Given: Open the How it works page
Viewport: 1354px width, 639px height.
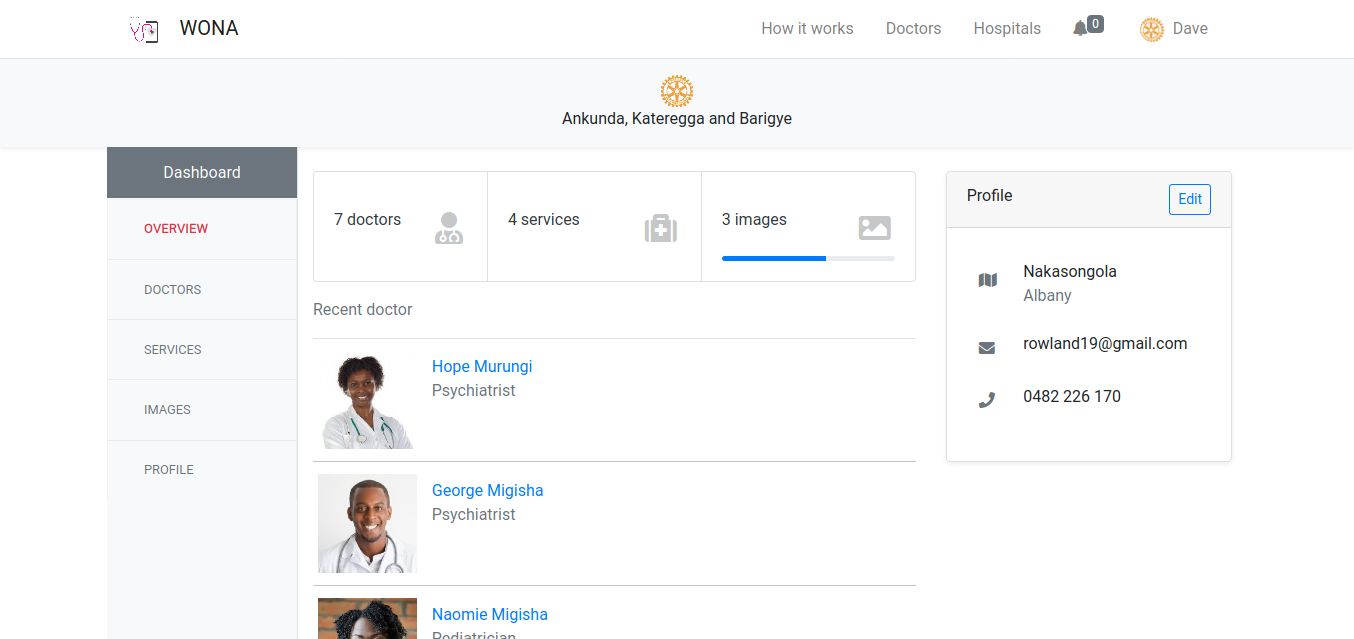Looking at the screenshot, I should click(807, 29).
